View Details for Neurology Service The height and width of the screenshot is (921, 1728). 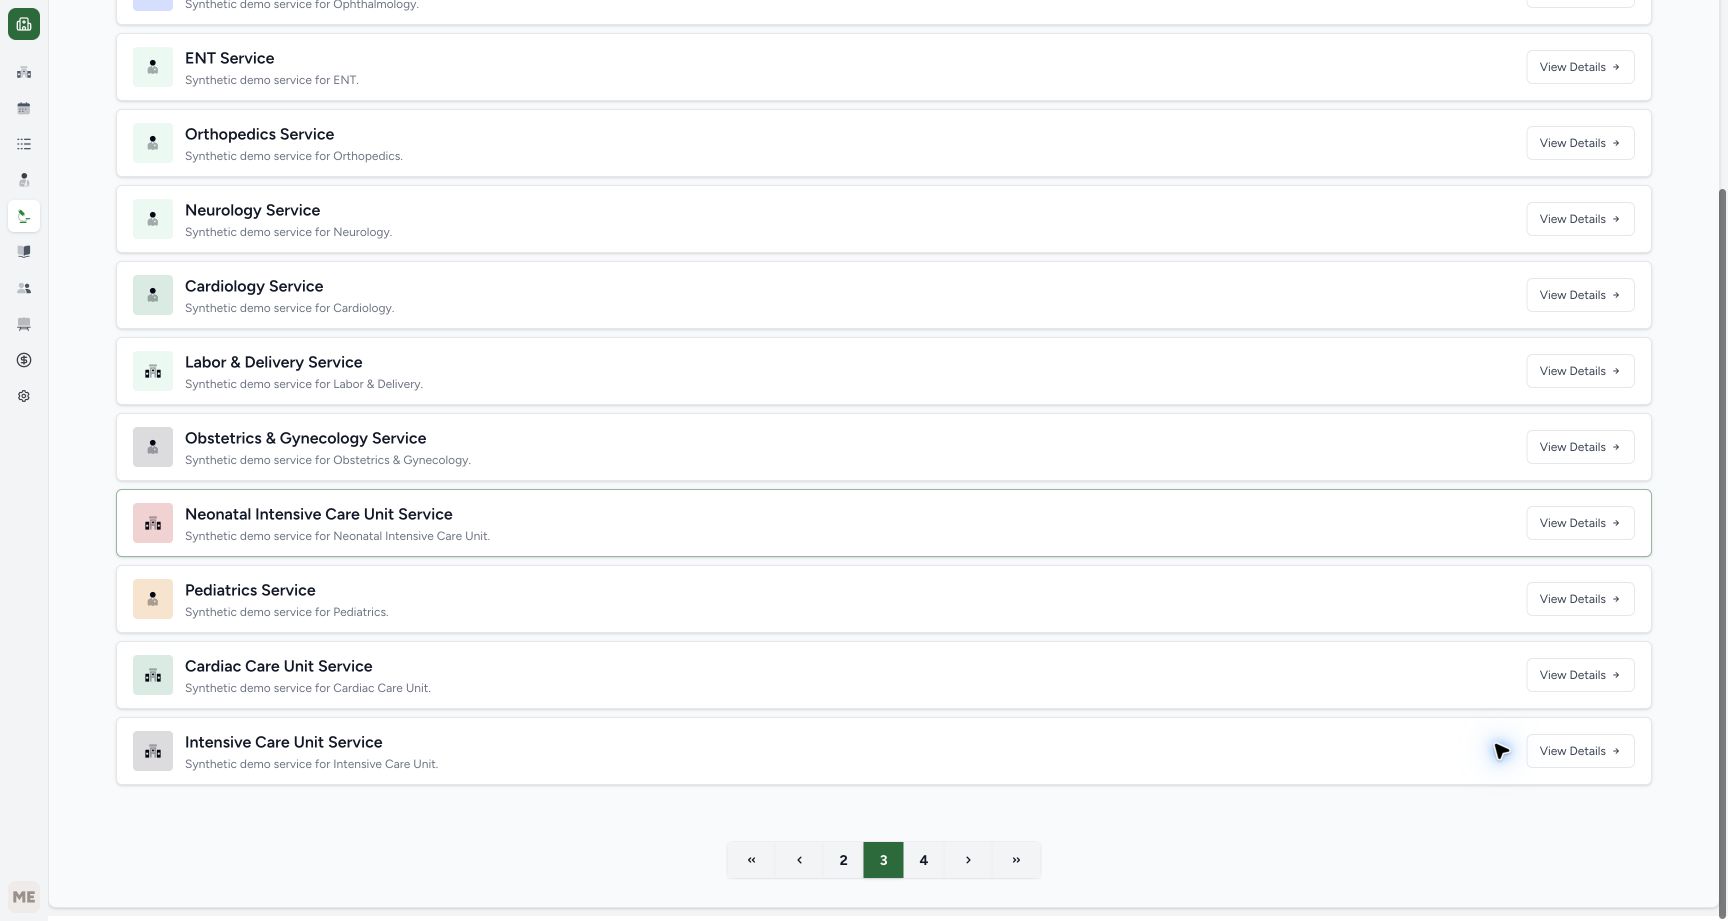tap(1580, 219)
